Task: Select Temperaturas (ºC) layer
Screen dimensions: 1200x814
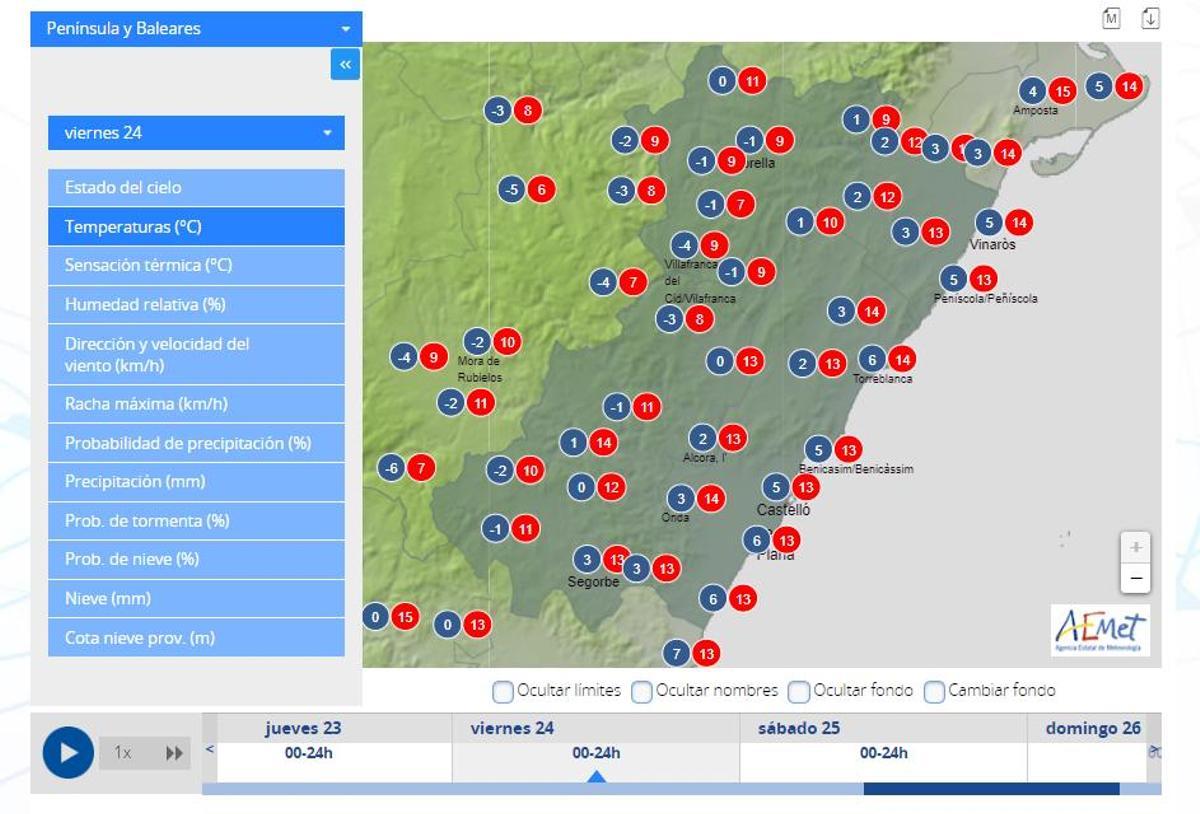Action: coord(196,227)
